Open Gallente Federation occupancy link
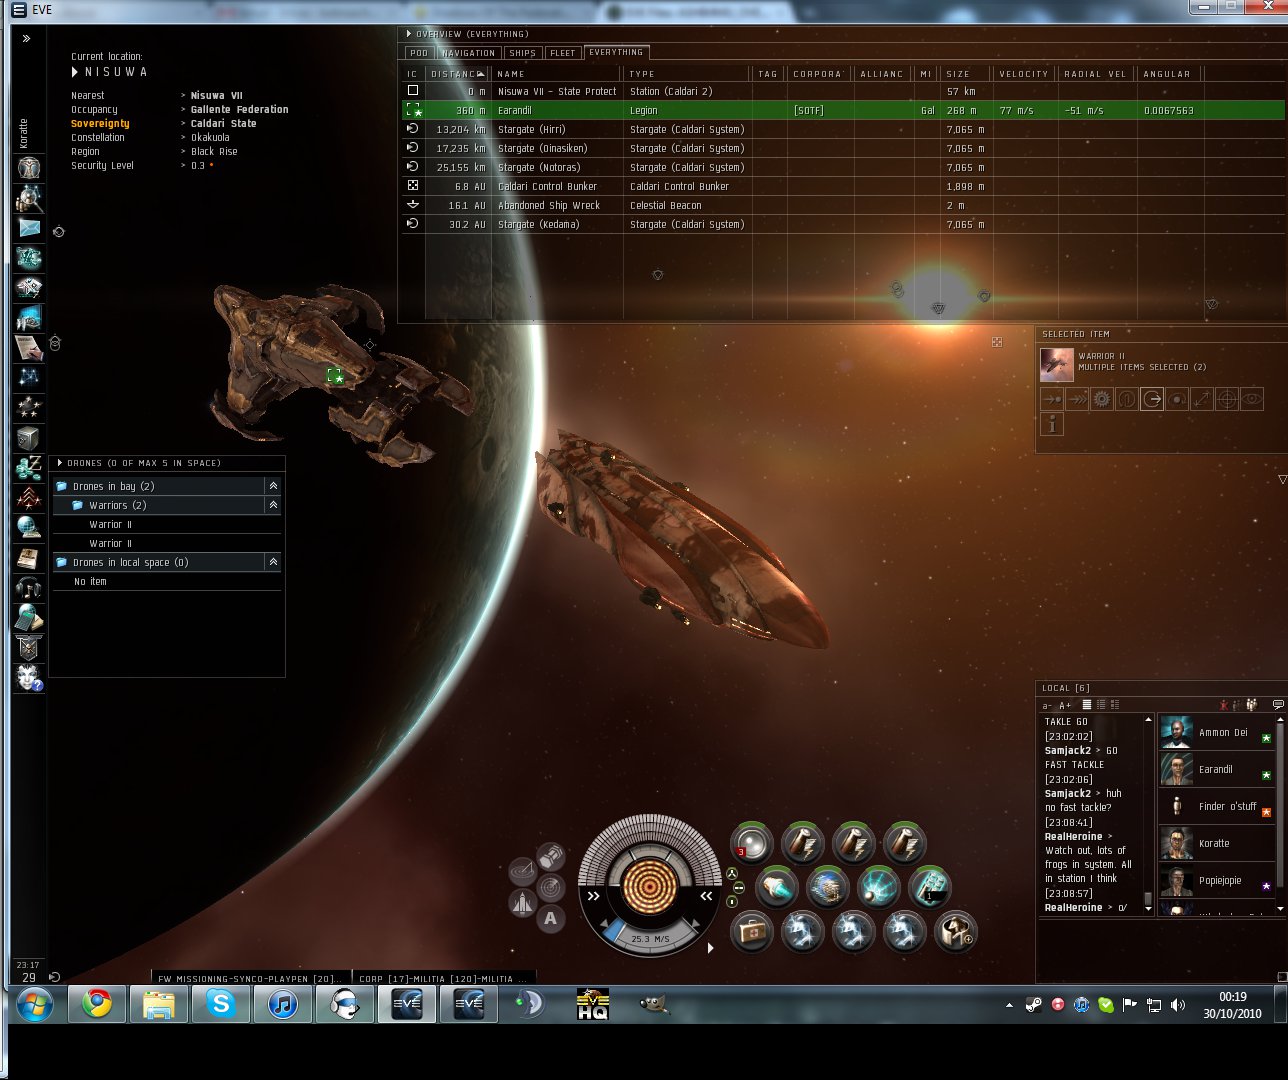Image resolution: width=1288 pixels, height=1080 pixels. point(239,110)
